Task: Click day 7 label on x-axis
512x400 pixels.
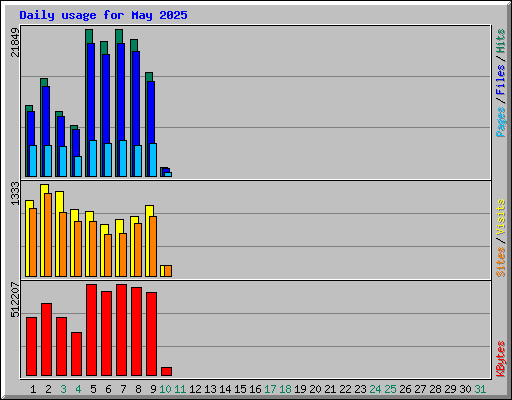Action: (123, 389)
